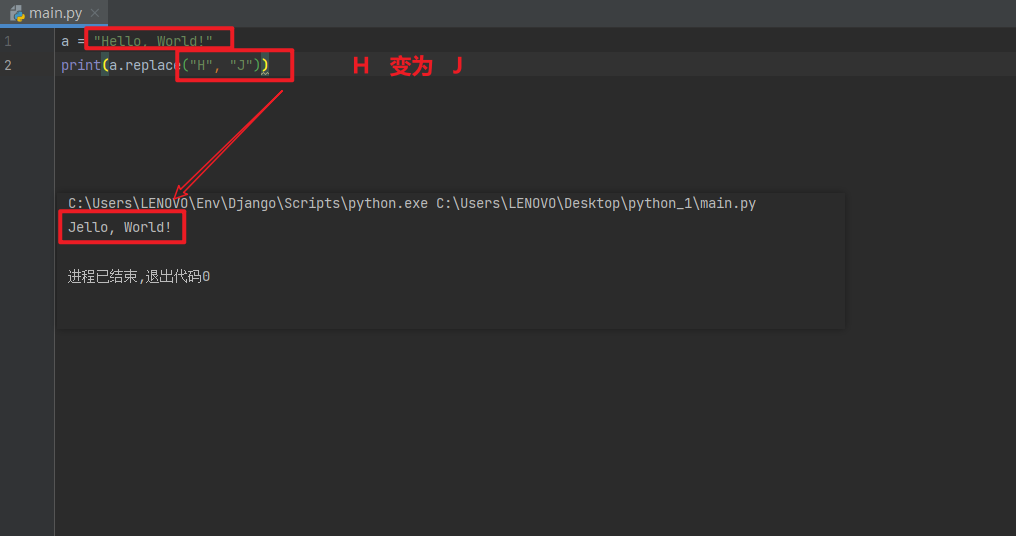The image size is (1016, 536).
Task: Click line number 1 in the gutter
Action: tap(8, 41)
